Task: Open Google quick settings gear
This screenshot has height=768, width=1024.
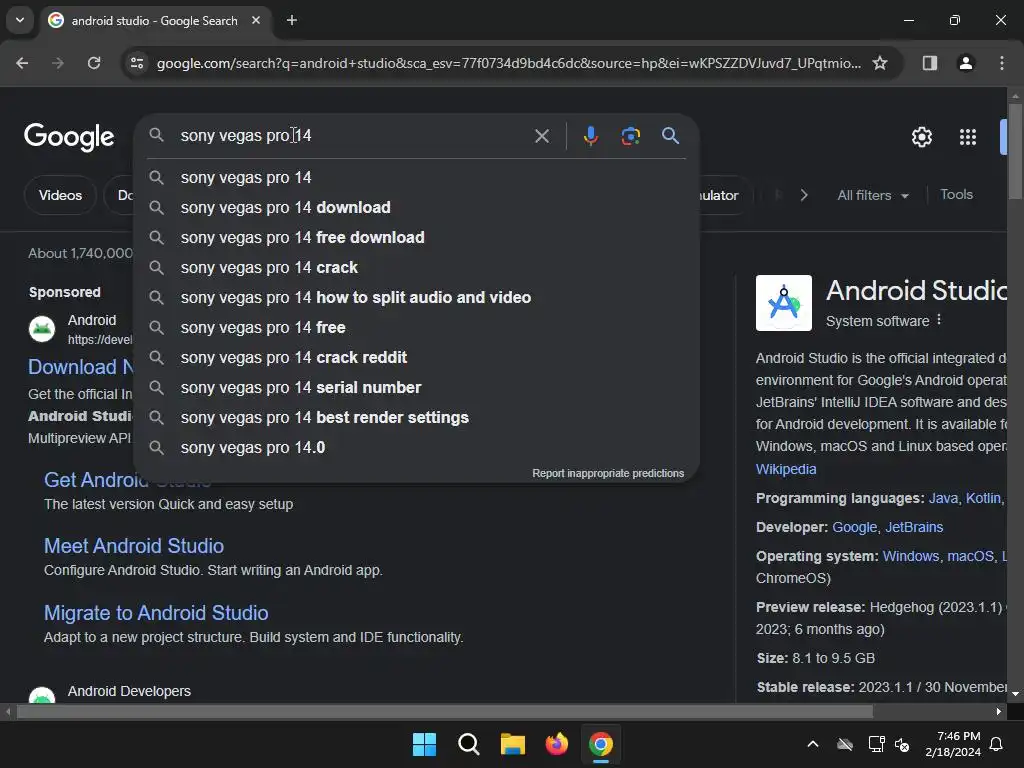Action: [x=921, y=137]
